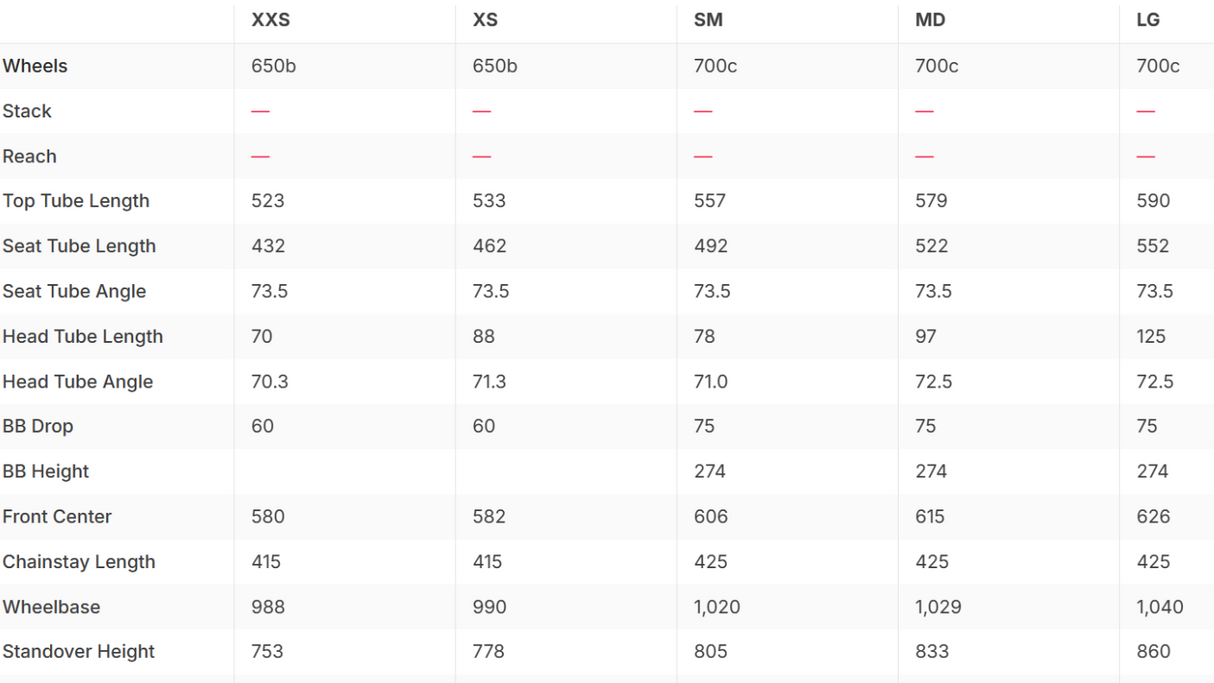
Task: Click the red dash under XXS Stack
Action: pyautogui.click(x=260, y=111)
